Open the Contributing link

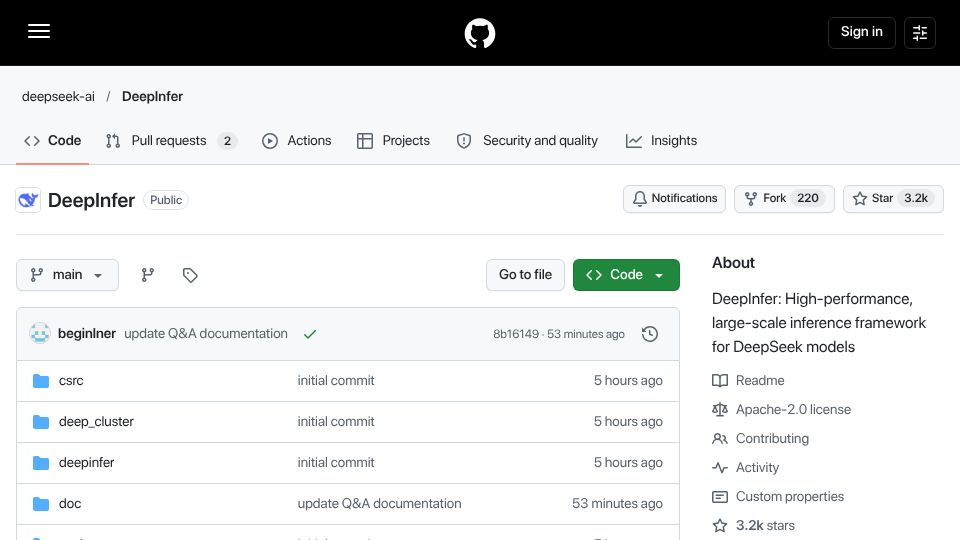pyautogui.click(x=772, y=438)
